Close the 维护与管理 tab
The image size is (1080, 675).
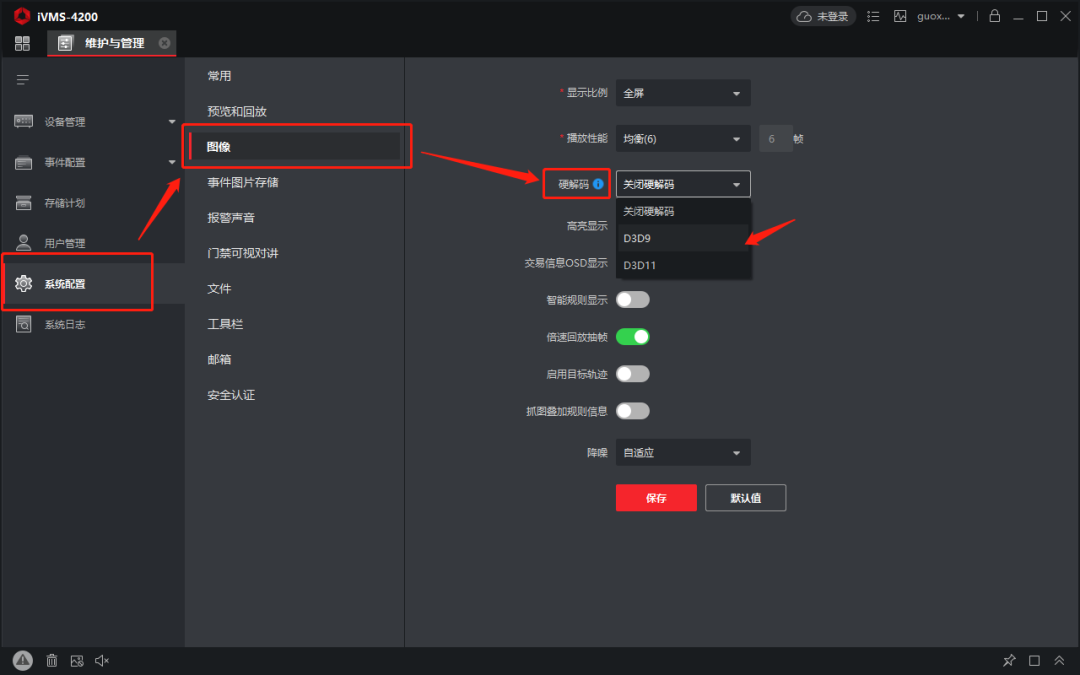pyautogui.click(x=164, y=43)
